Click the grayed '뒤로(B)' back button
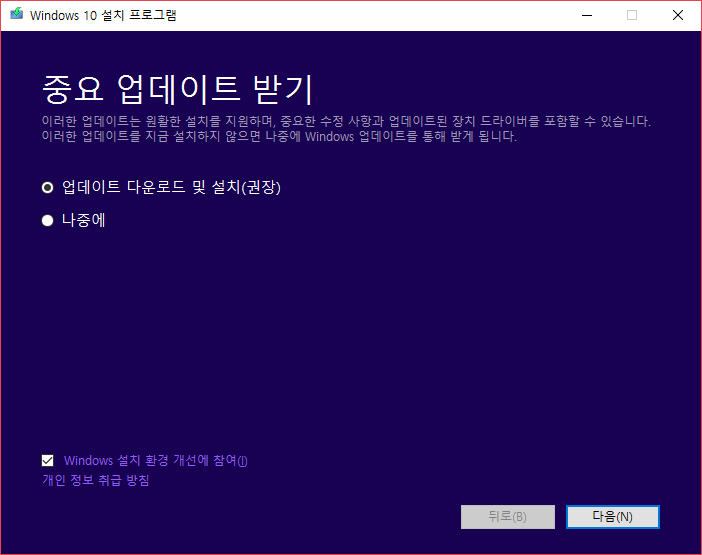 coord(508,517)
